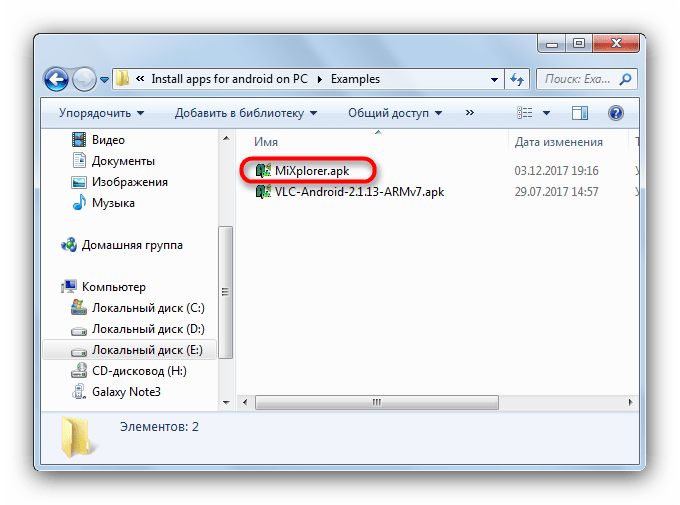
Task: Click the magnifier search icon
Action: tap(625, 79)
